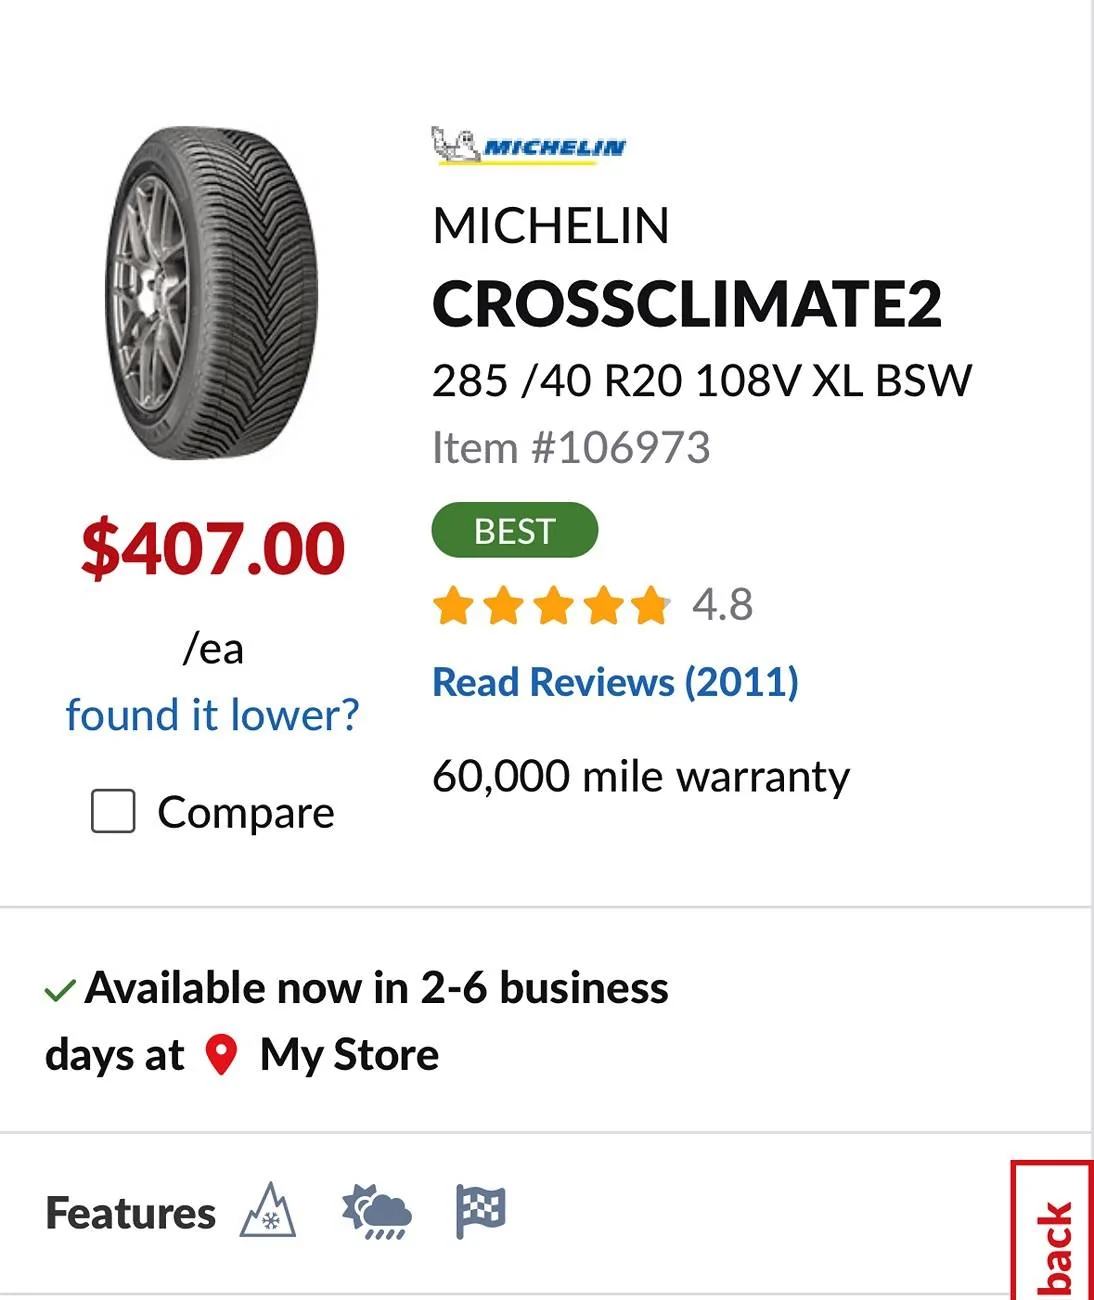The width and height of the screenshot is (1094, 1300).
Task: Click the checkered flag performance feature icon
Action: [481, 1211]
